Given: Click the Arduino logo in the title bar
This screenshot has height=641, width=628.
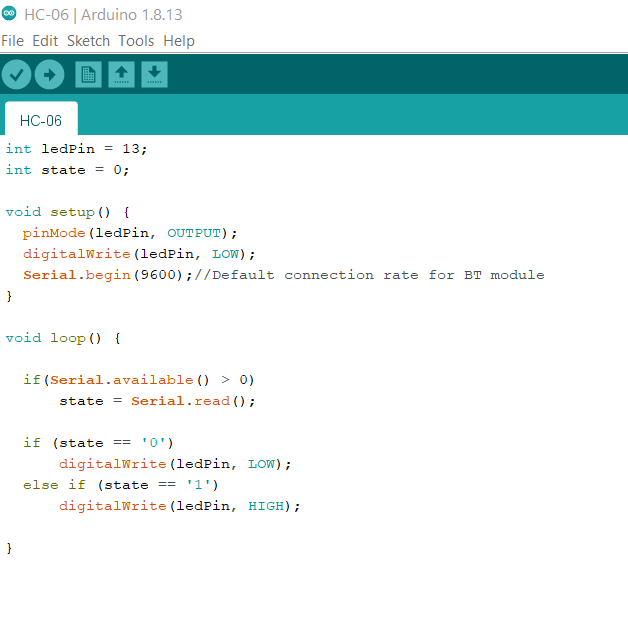Looking at the screenshot, I should (x=9, y=13).
